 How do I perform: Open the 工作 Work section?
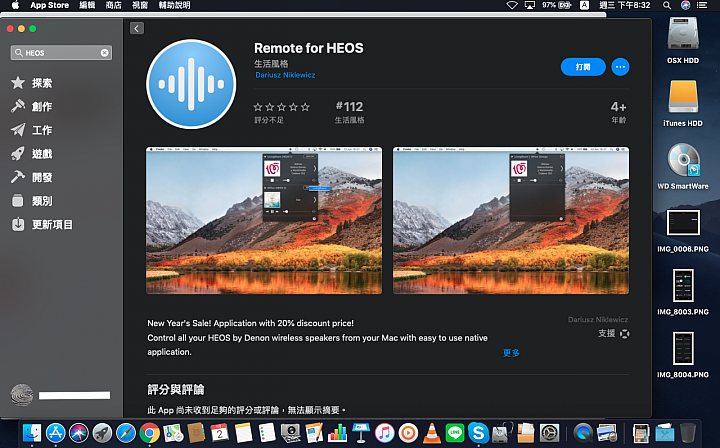(32, 130)
